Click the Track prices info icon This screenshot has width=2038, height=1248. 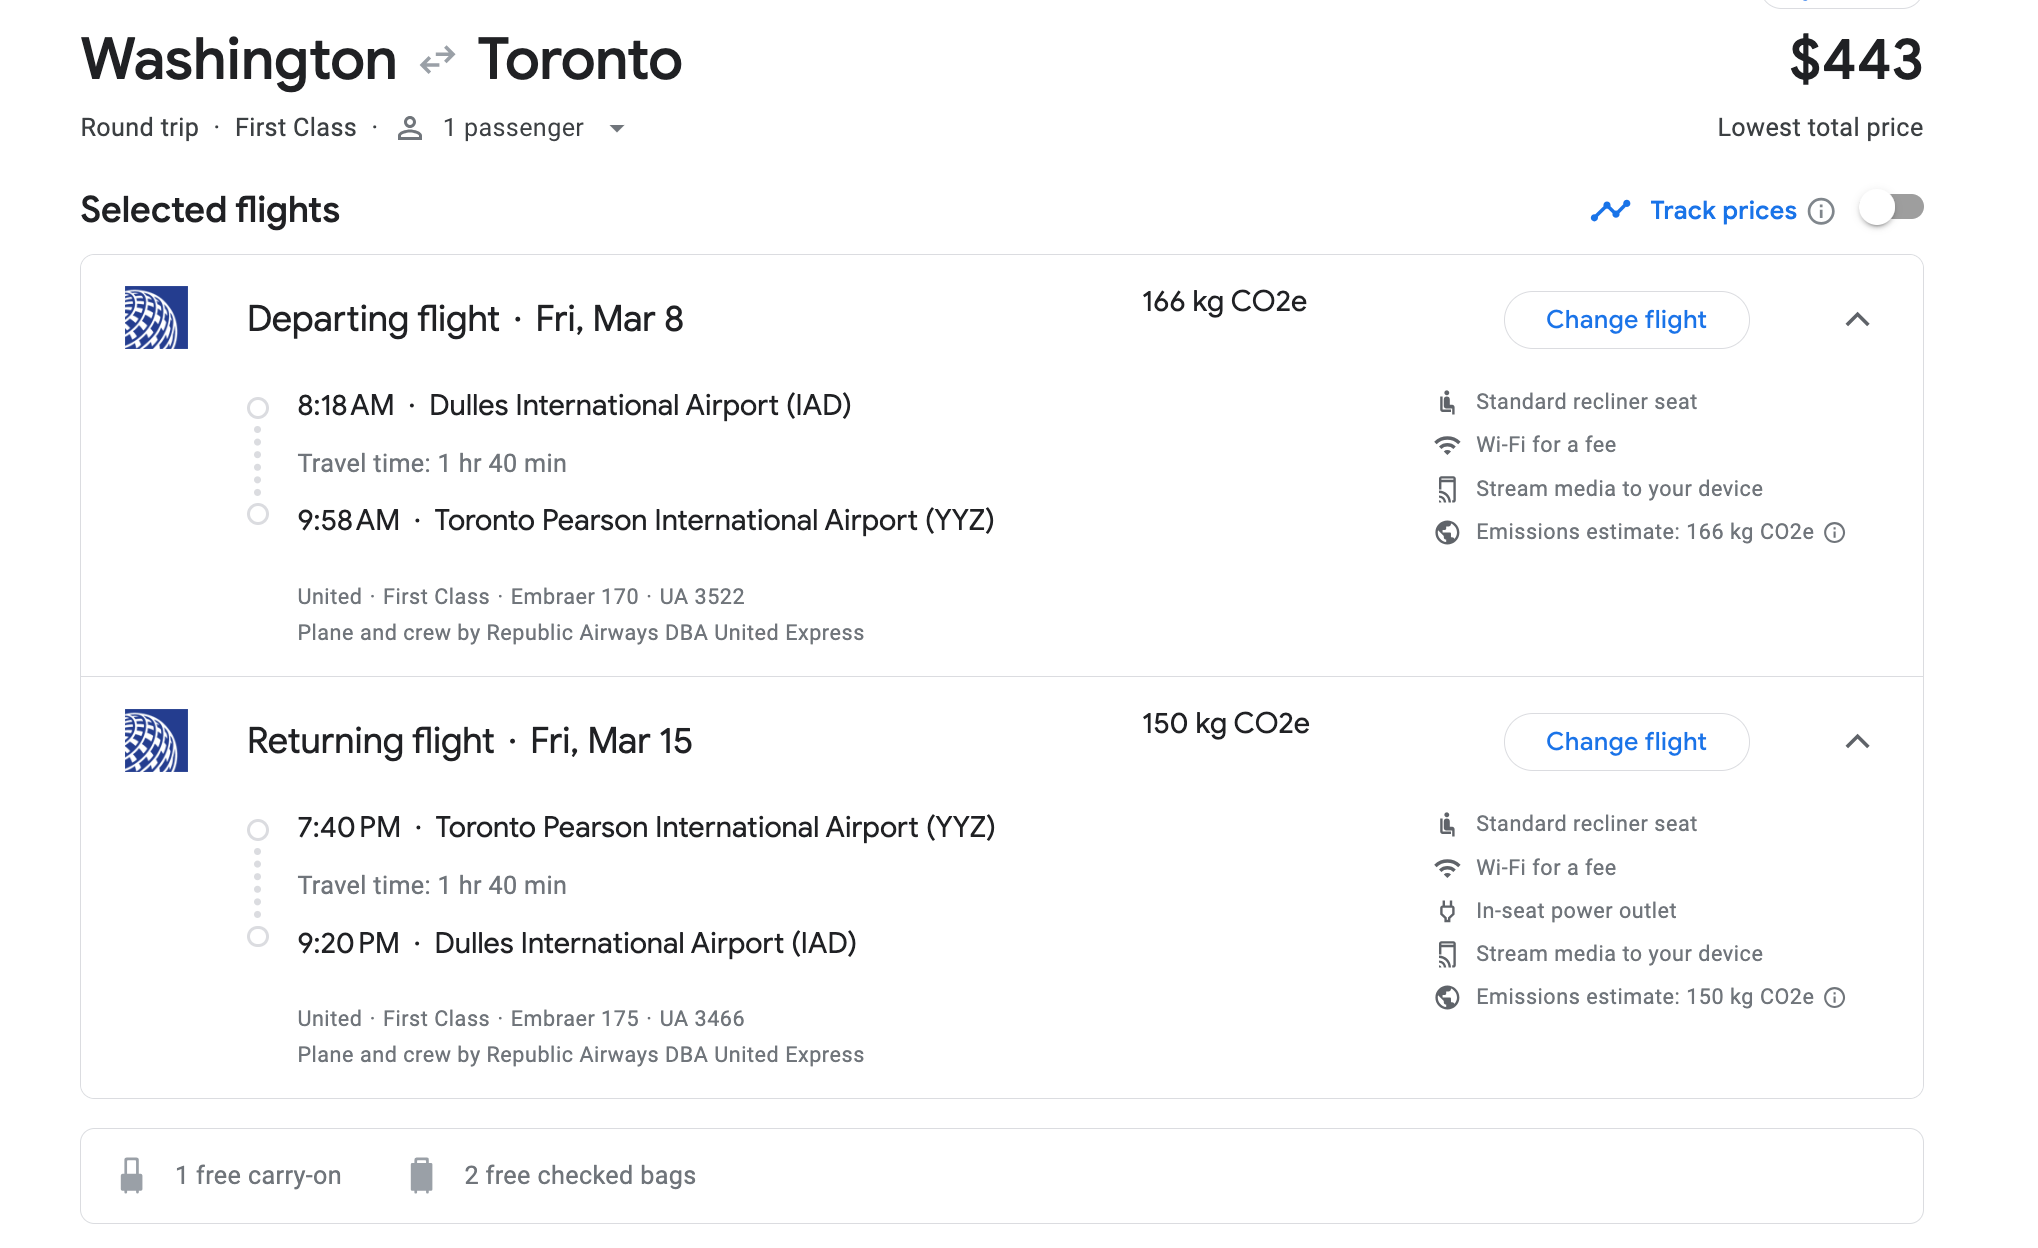[x=1822, y=211]
